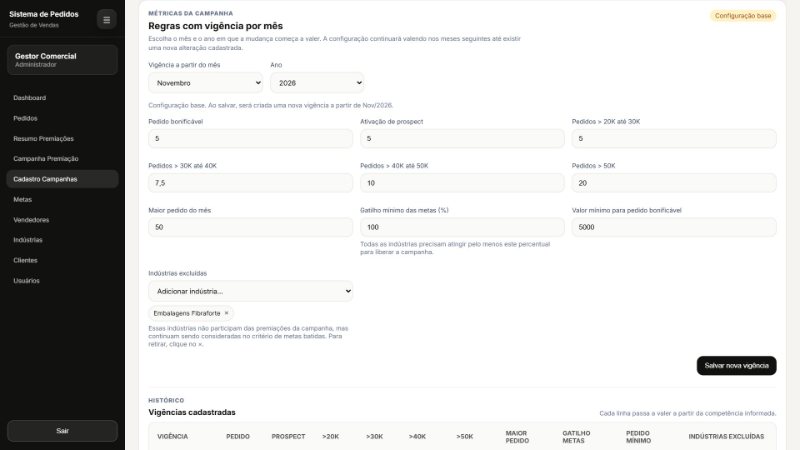This screenshot has width=800, height=450.
Task: Click the Vigências cadastradas heading
Action: pos(192,412)
